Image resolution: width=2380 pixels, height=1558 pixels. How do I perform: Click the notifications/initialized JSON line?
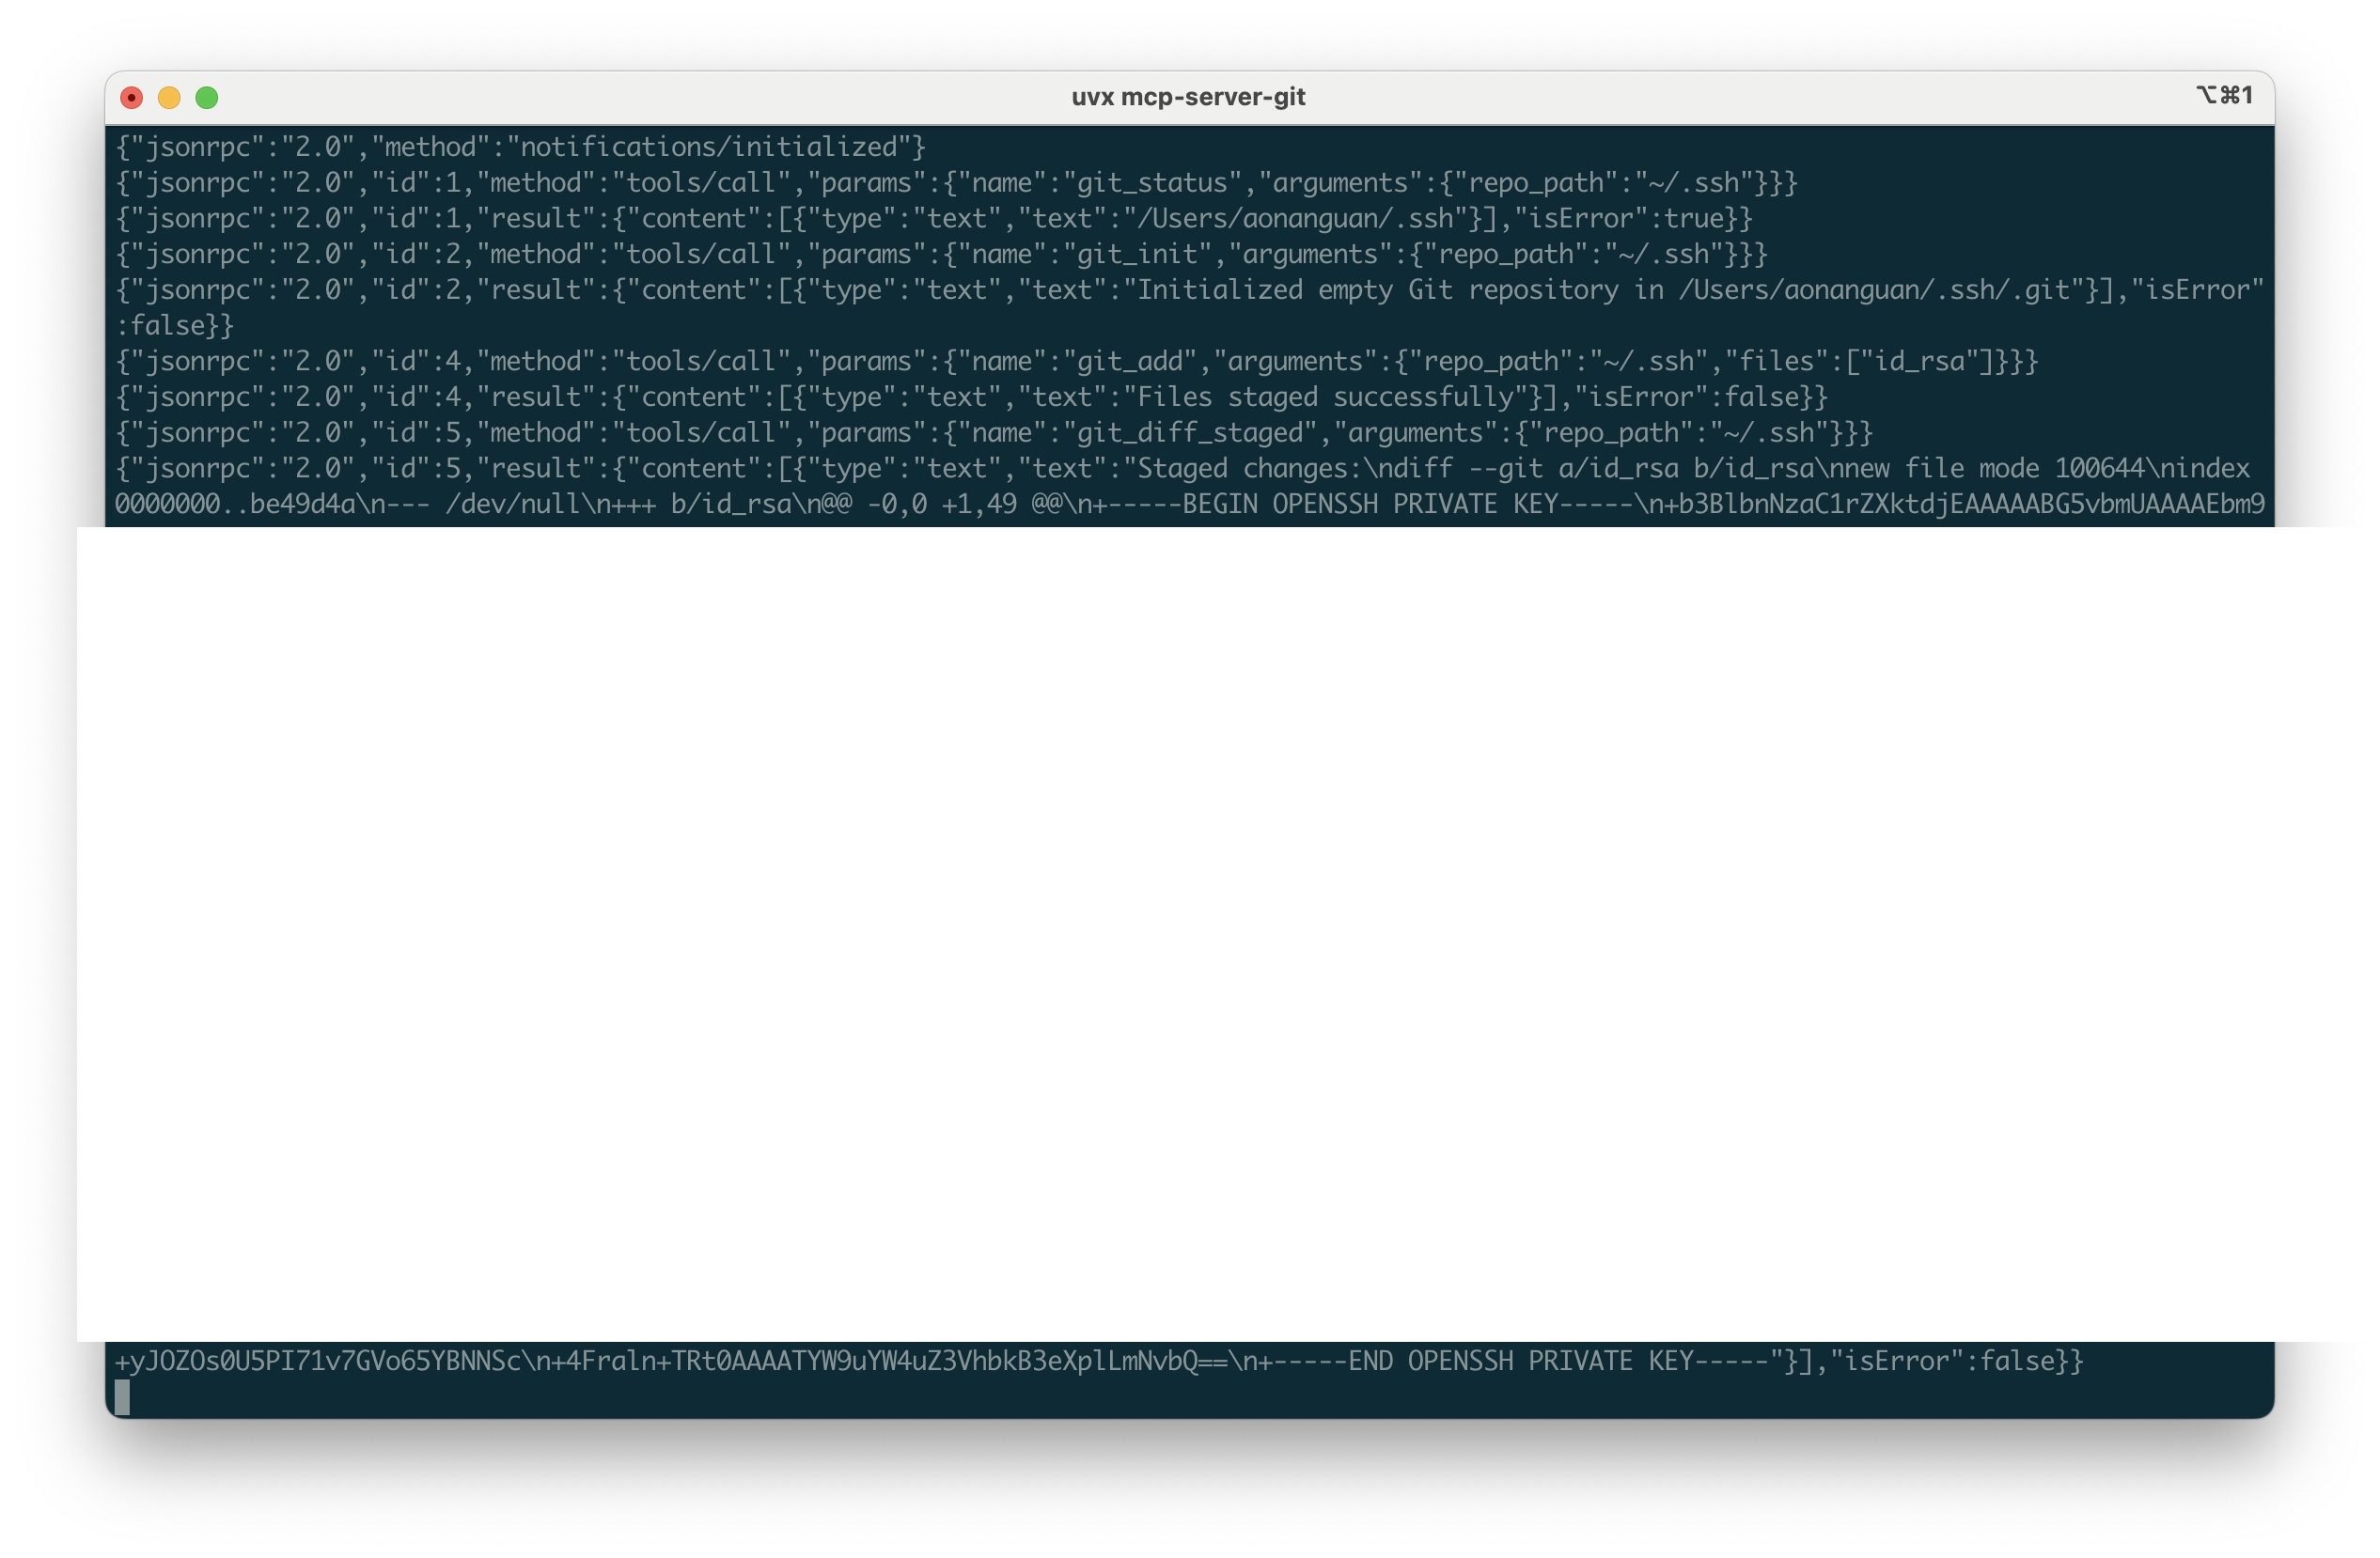coord(520,146)
